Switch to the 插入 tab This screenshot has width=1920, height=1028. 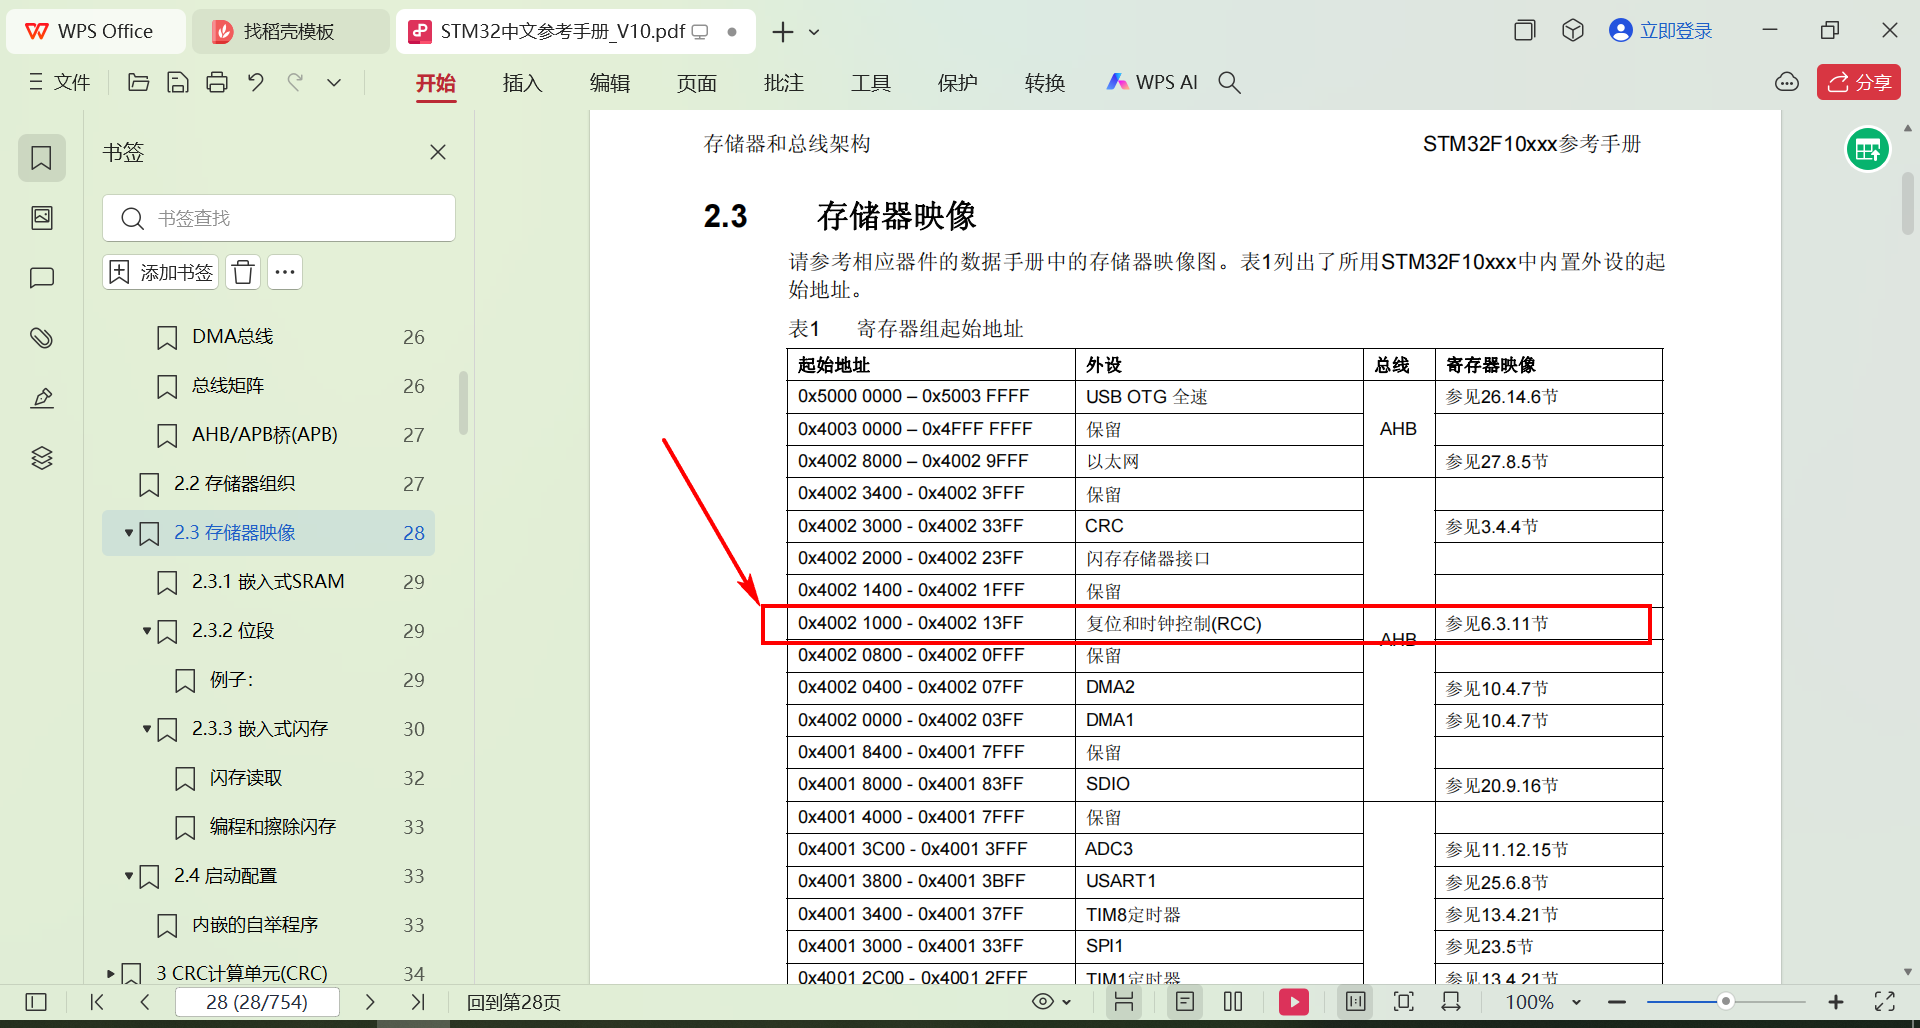pyautogui.click(x=522, y=82)
